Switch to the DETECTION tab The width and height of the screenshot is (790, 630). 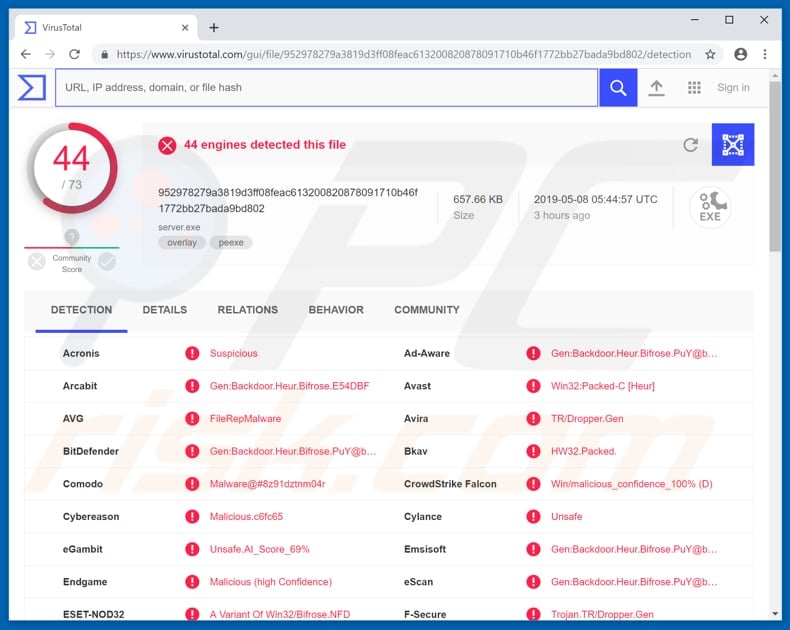tap(82, 310)
